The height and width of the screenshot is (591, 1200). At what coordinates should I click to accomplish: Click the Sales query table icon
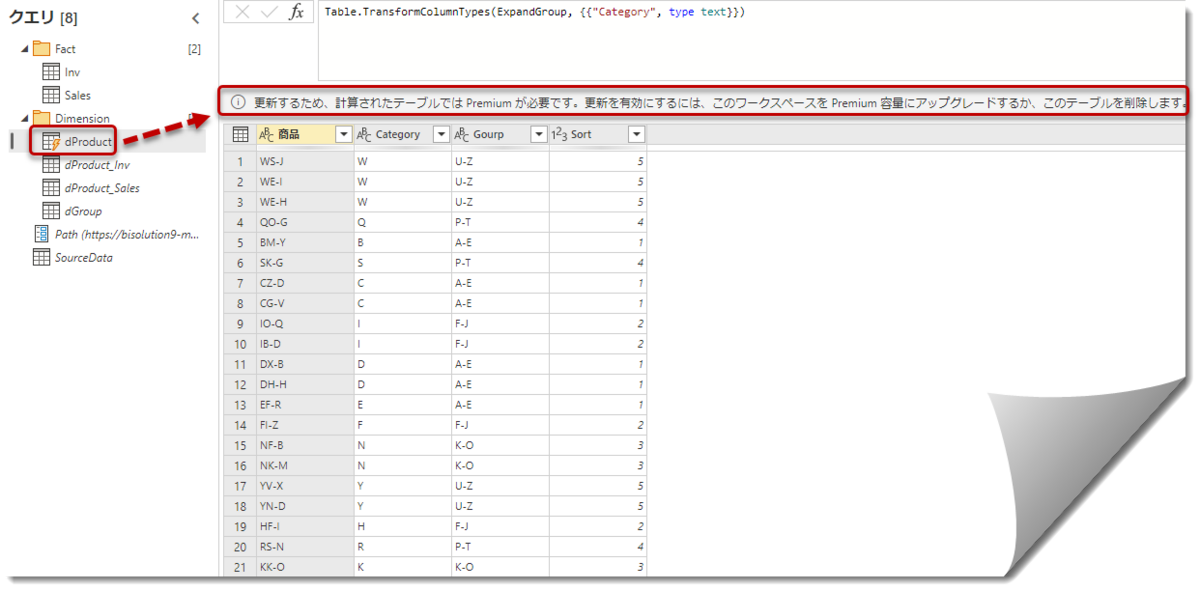point(51,95)
